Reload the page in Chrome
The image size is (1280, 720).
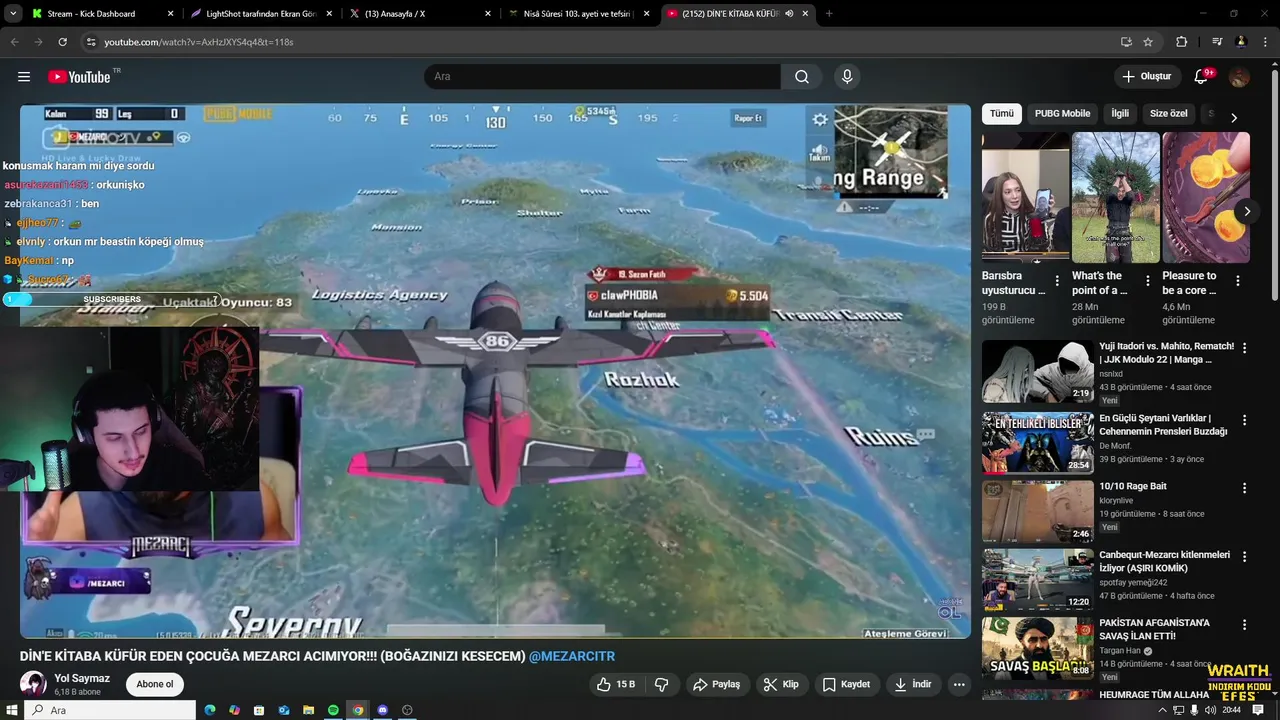tap(62, 42)
